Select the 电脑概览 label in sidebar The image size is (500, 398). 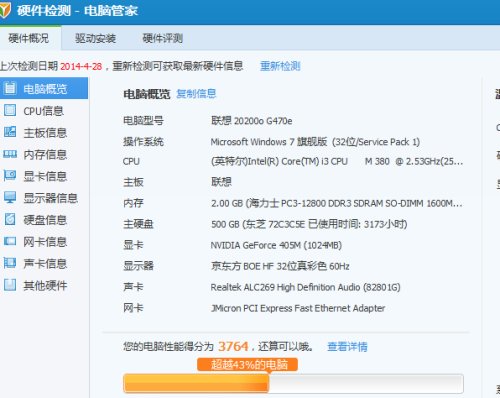click(x=45, y=89)
